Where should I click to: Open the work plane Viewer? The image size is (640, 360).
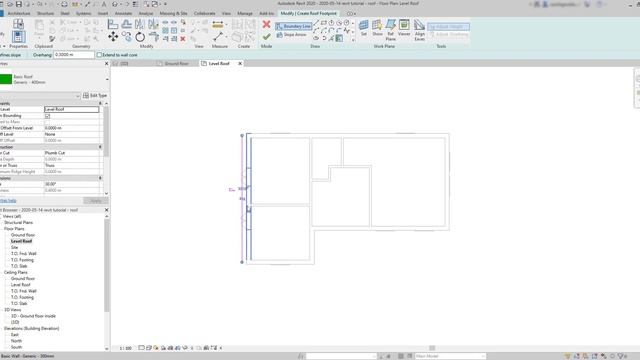[404, 28]
